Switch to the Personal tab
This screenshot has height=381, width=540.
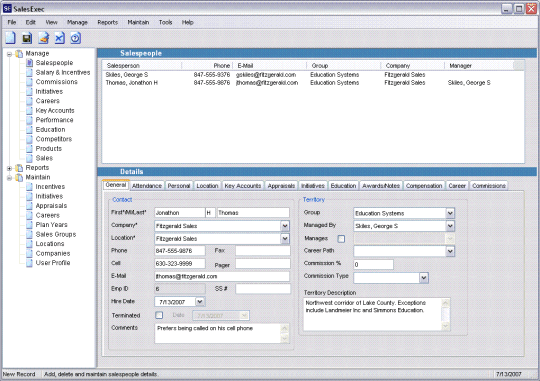(179, 186)
